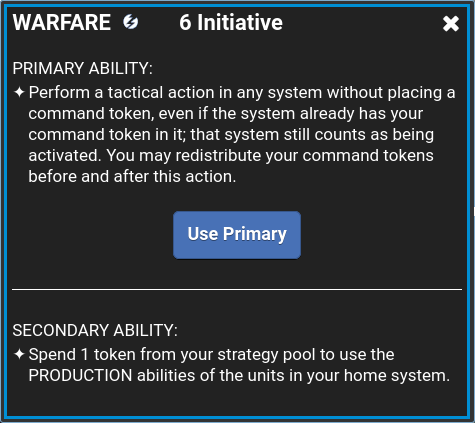Close the Warfare card with the X
Screen dimensions: 475x423
(x=451, y=24)
